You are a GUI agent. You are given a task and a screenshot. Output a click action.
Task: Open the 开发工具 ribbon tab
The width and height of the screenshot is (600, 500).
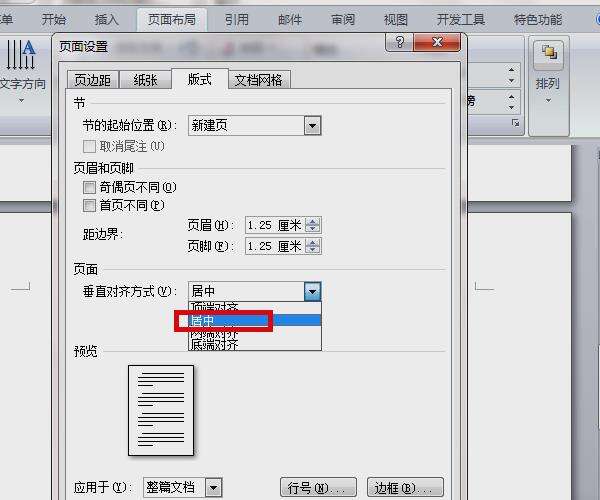coord(461,20)
